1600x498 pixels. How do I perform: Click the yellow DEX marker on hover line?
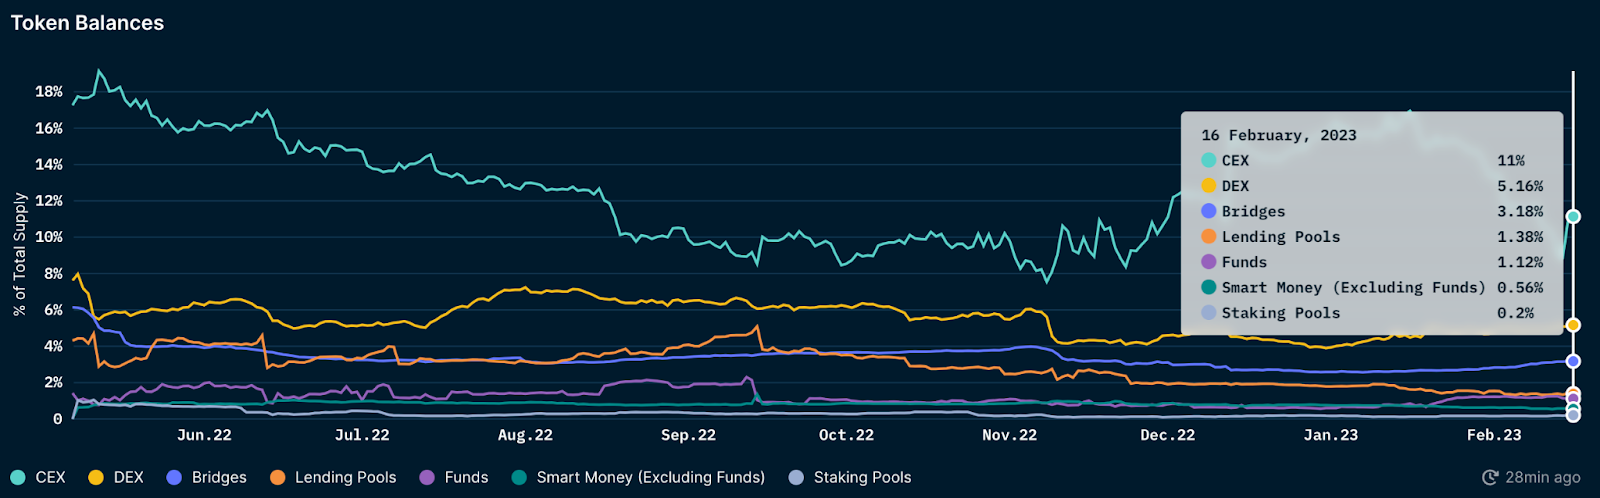1573,325
